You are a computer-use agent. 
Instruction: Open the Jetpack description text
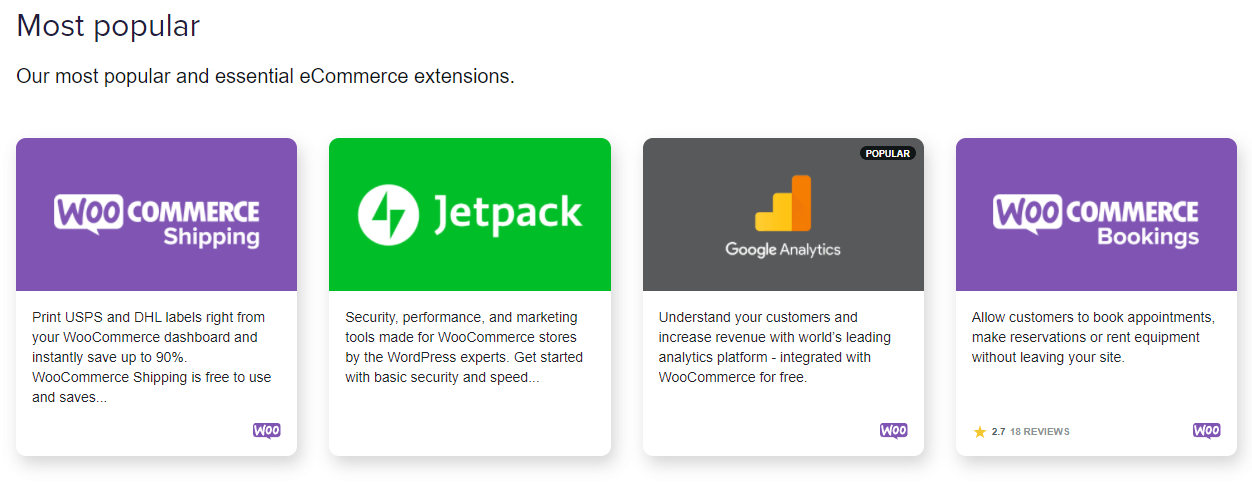click(x=464, y=347)
